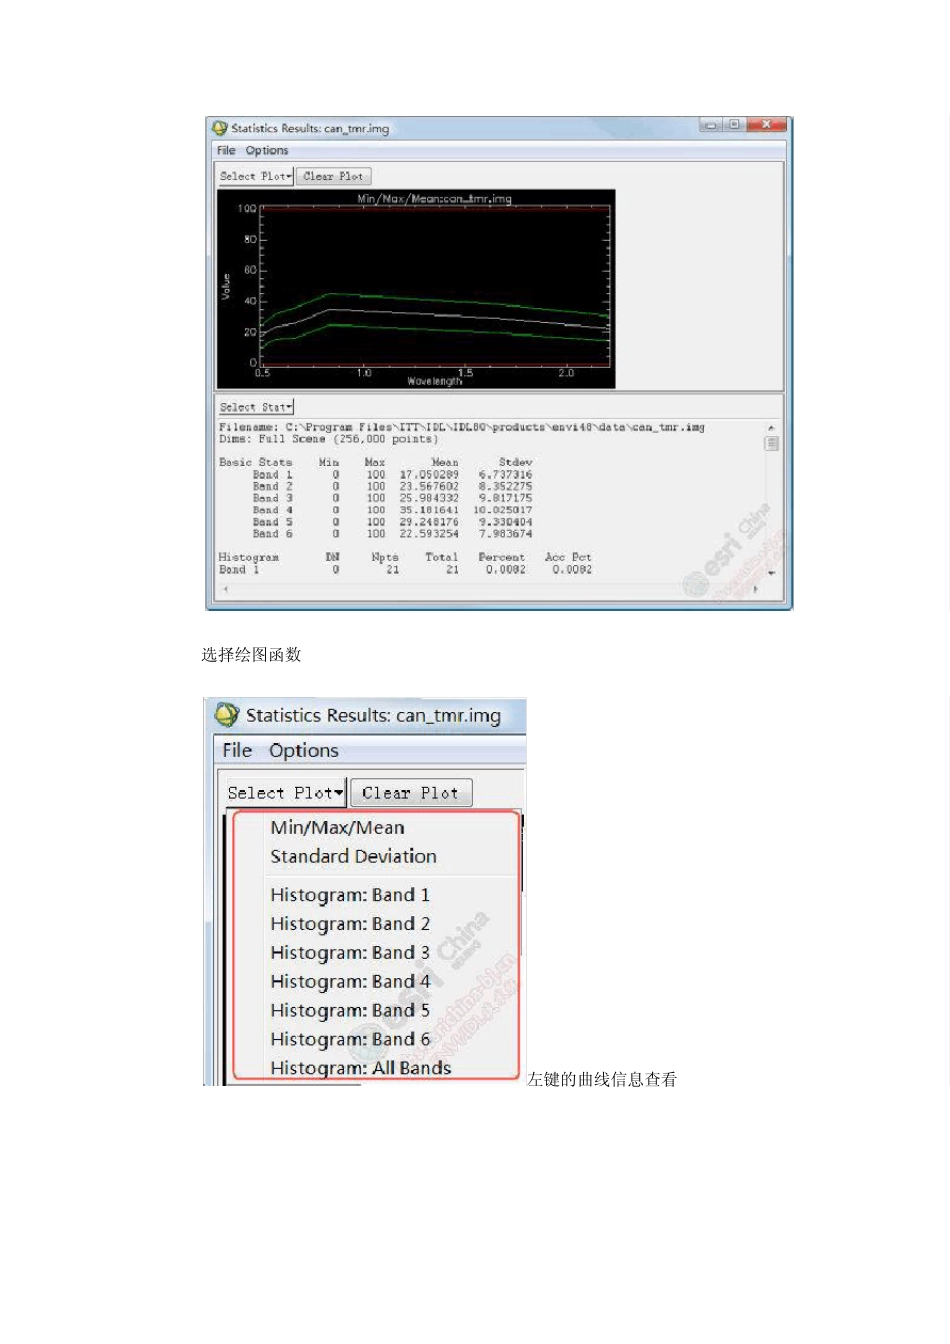Open Options menu in upper Statistics window
This screenshot has height=1344, width=950.
(x=267, y=151)
